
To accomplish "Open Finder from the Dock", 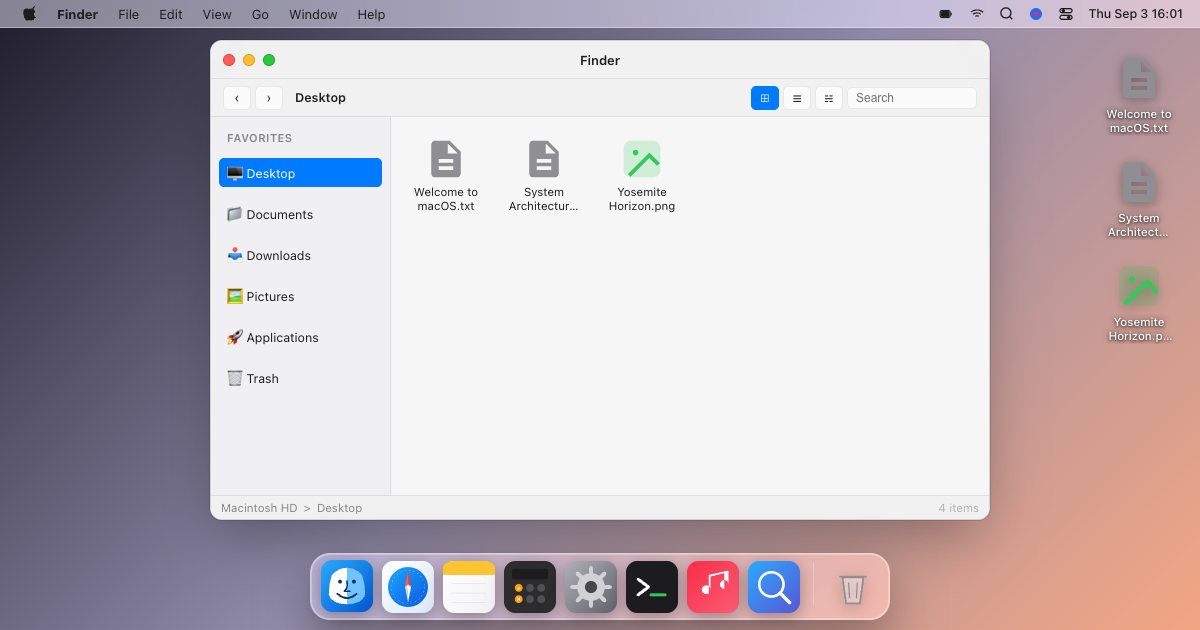I will [347, 587].
